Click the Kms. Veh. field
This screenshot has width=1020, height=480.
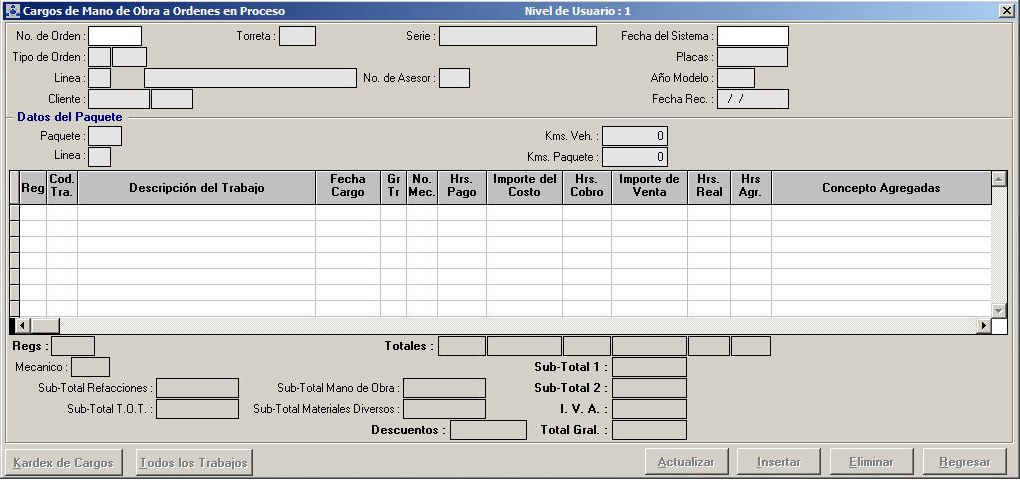(634, 136)
